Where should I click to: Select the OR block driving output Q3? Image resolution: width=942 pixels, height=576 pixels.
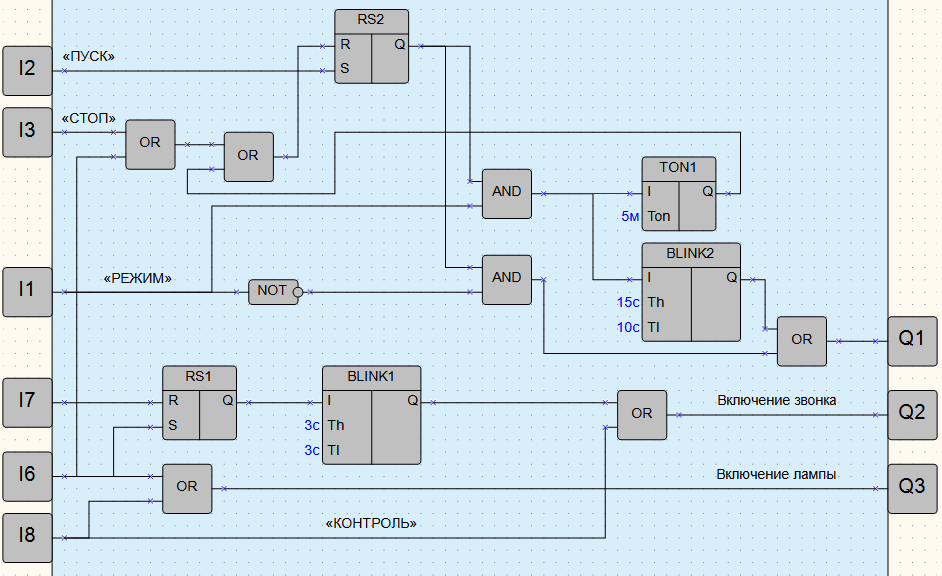pos(187,488)
